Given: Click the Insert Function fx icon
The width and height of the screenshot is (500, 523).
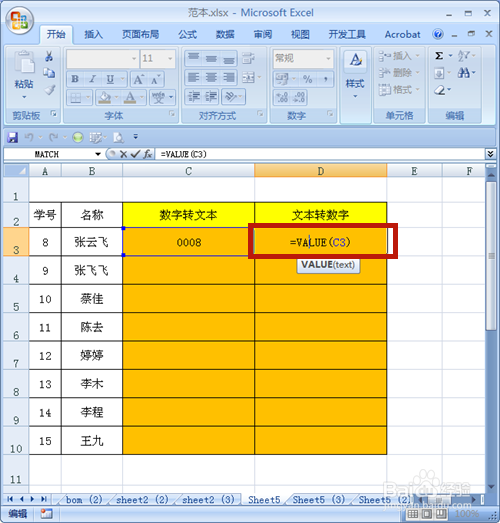Looking at the screenshot, I should pyautogui.click(x=147, y=154).
